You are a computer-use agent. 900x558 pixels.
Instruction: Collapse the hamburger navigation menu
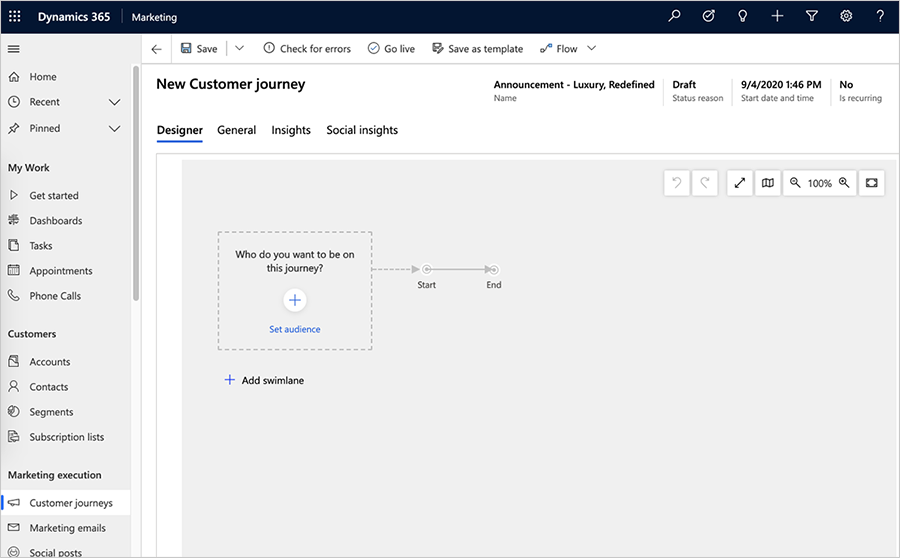pyautogui.click(x=14, y=49)
